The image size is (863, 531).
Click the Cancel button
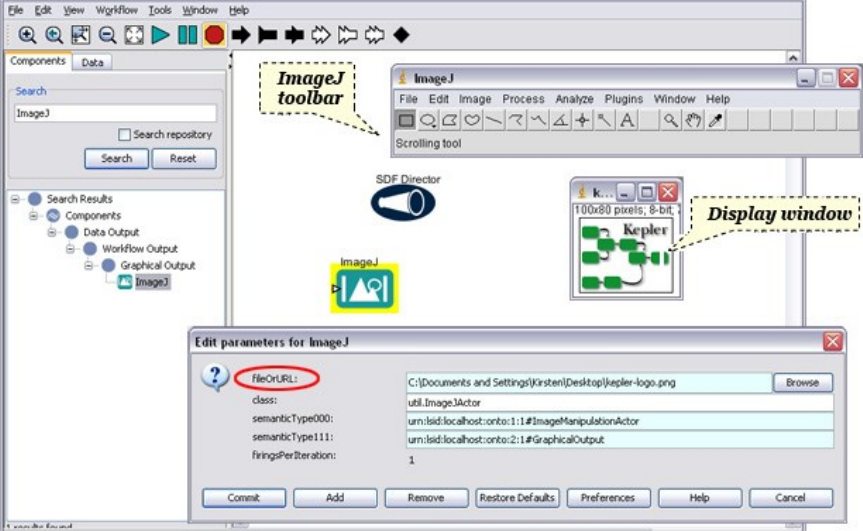pyautogui.click(x=790, y=497)
